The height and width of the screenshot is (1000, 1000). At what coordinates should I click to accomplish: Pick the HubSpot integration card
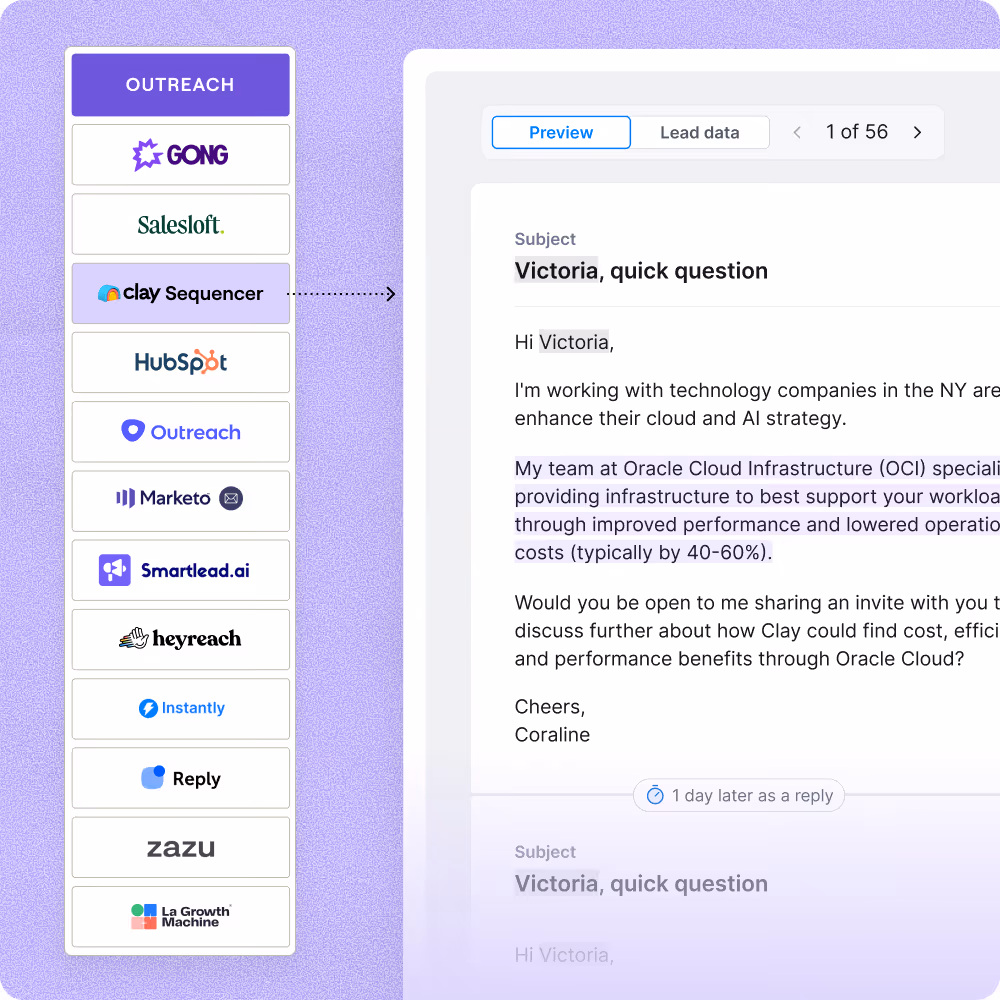[180, 362]
